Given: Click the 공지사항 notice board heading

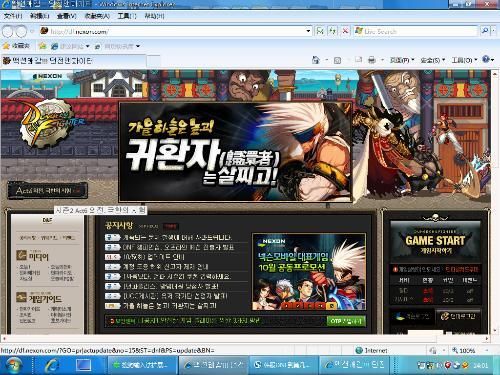Looking at the screenshot, I should click(119, 225).
